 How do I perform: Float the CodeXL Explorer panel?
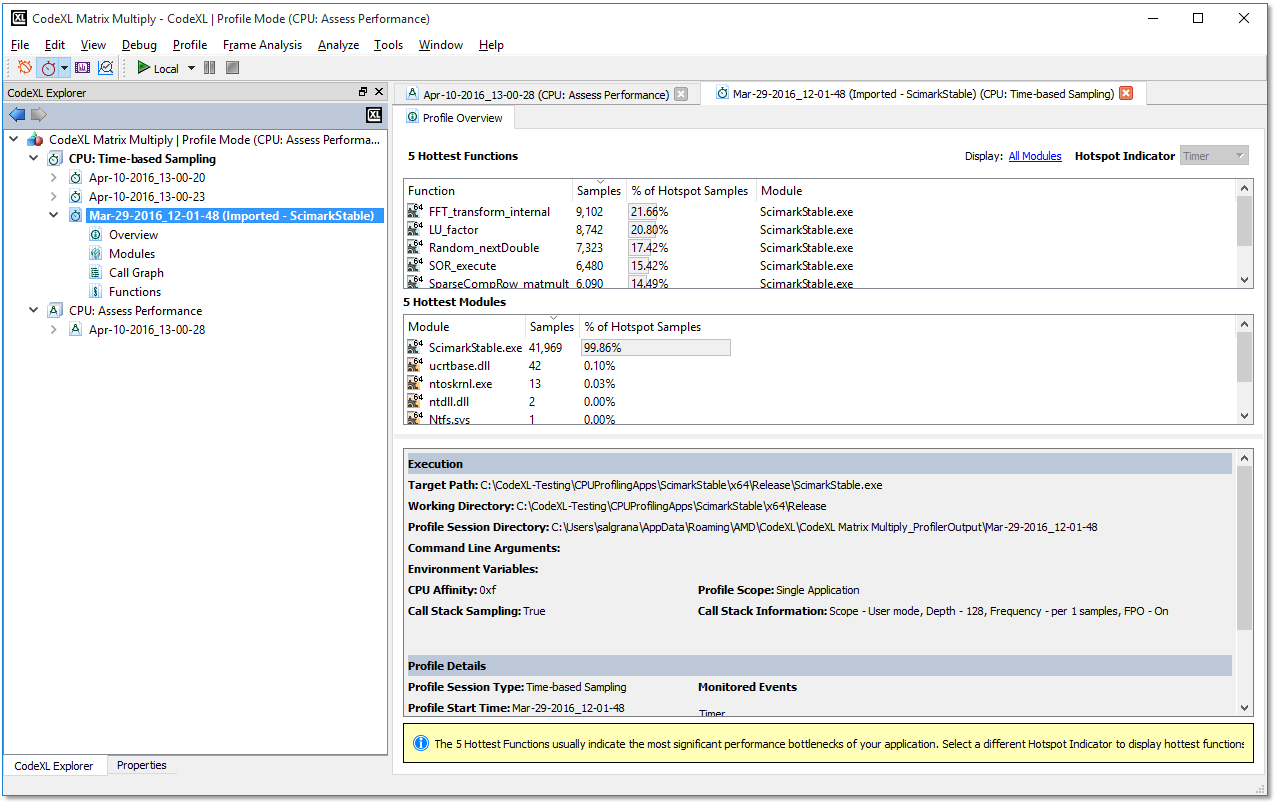click(x=363, y=92)
